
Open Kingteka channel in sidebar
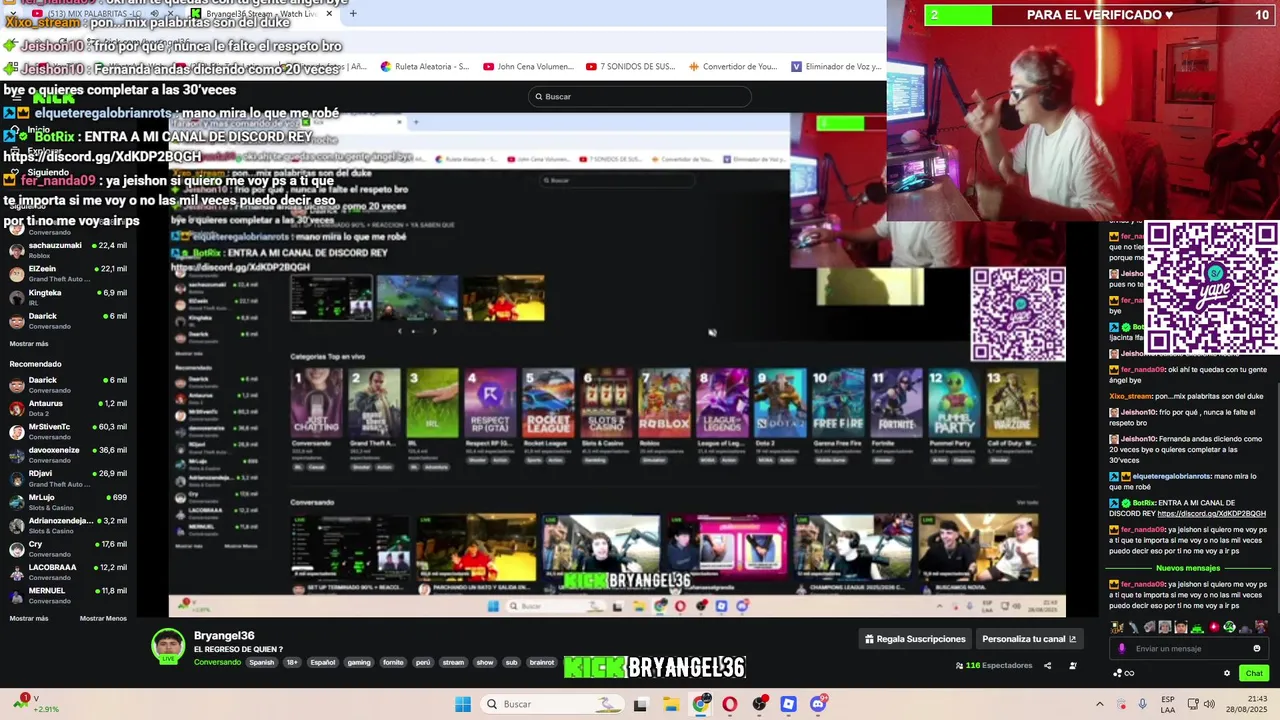(70, 297)
